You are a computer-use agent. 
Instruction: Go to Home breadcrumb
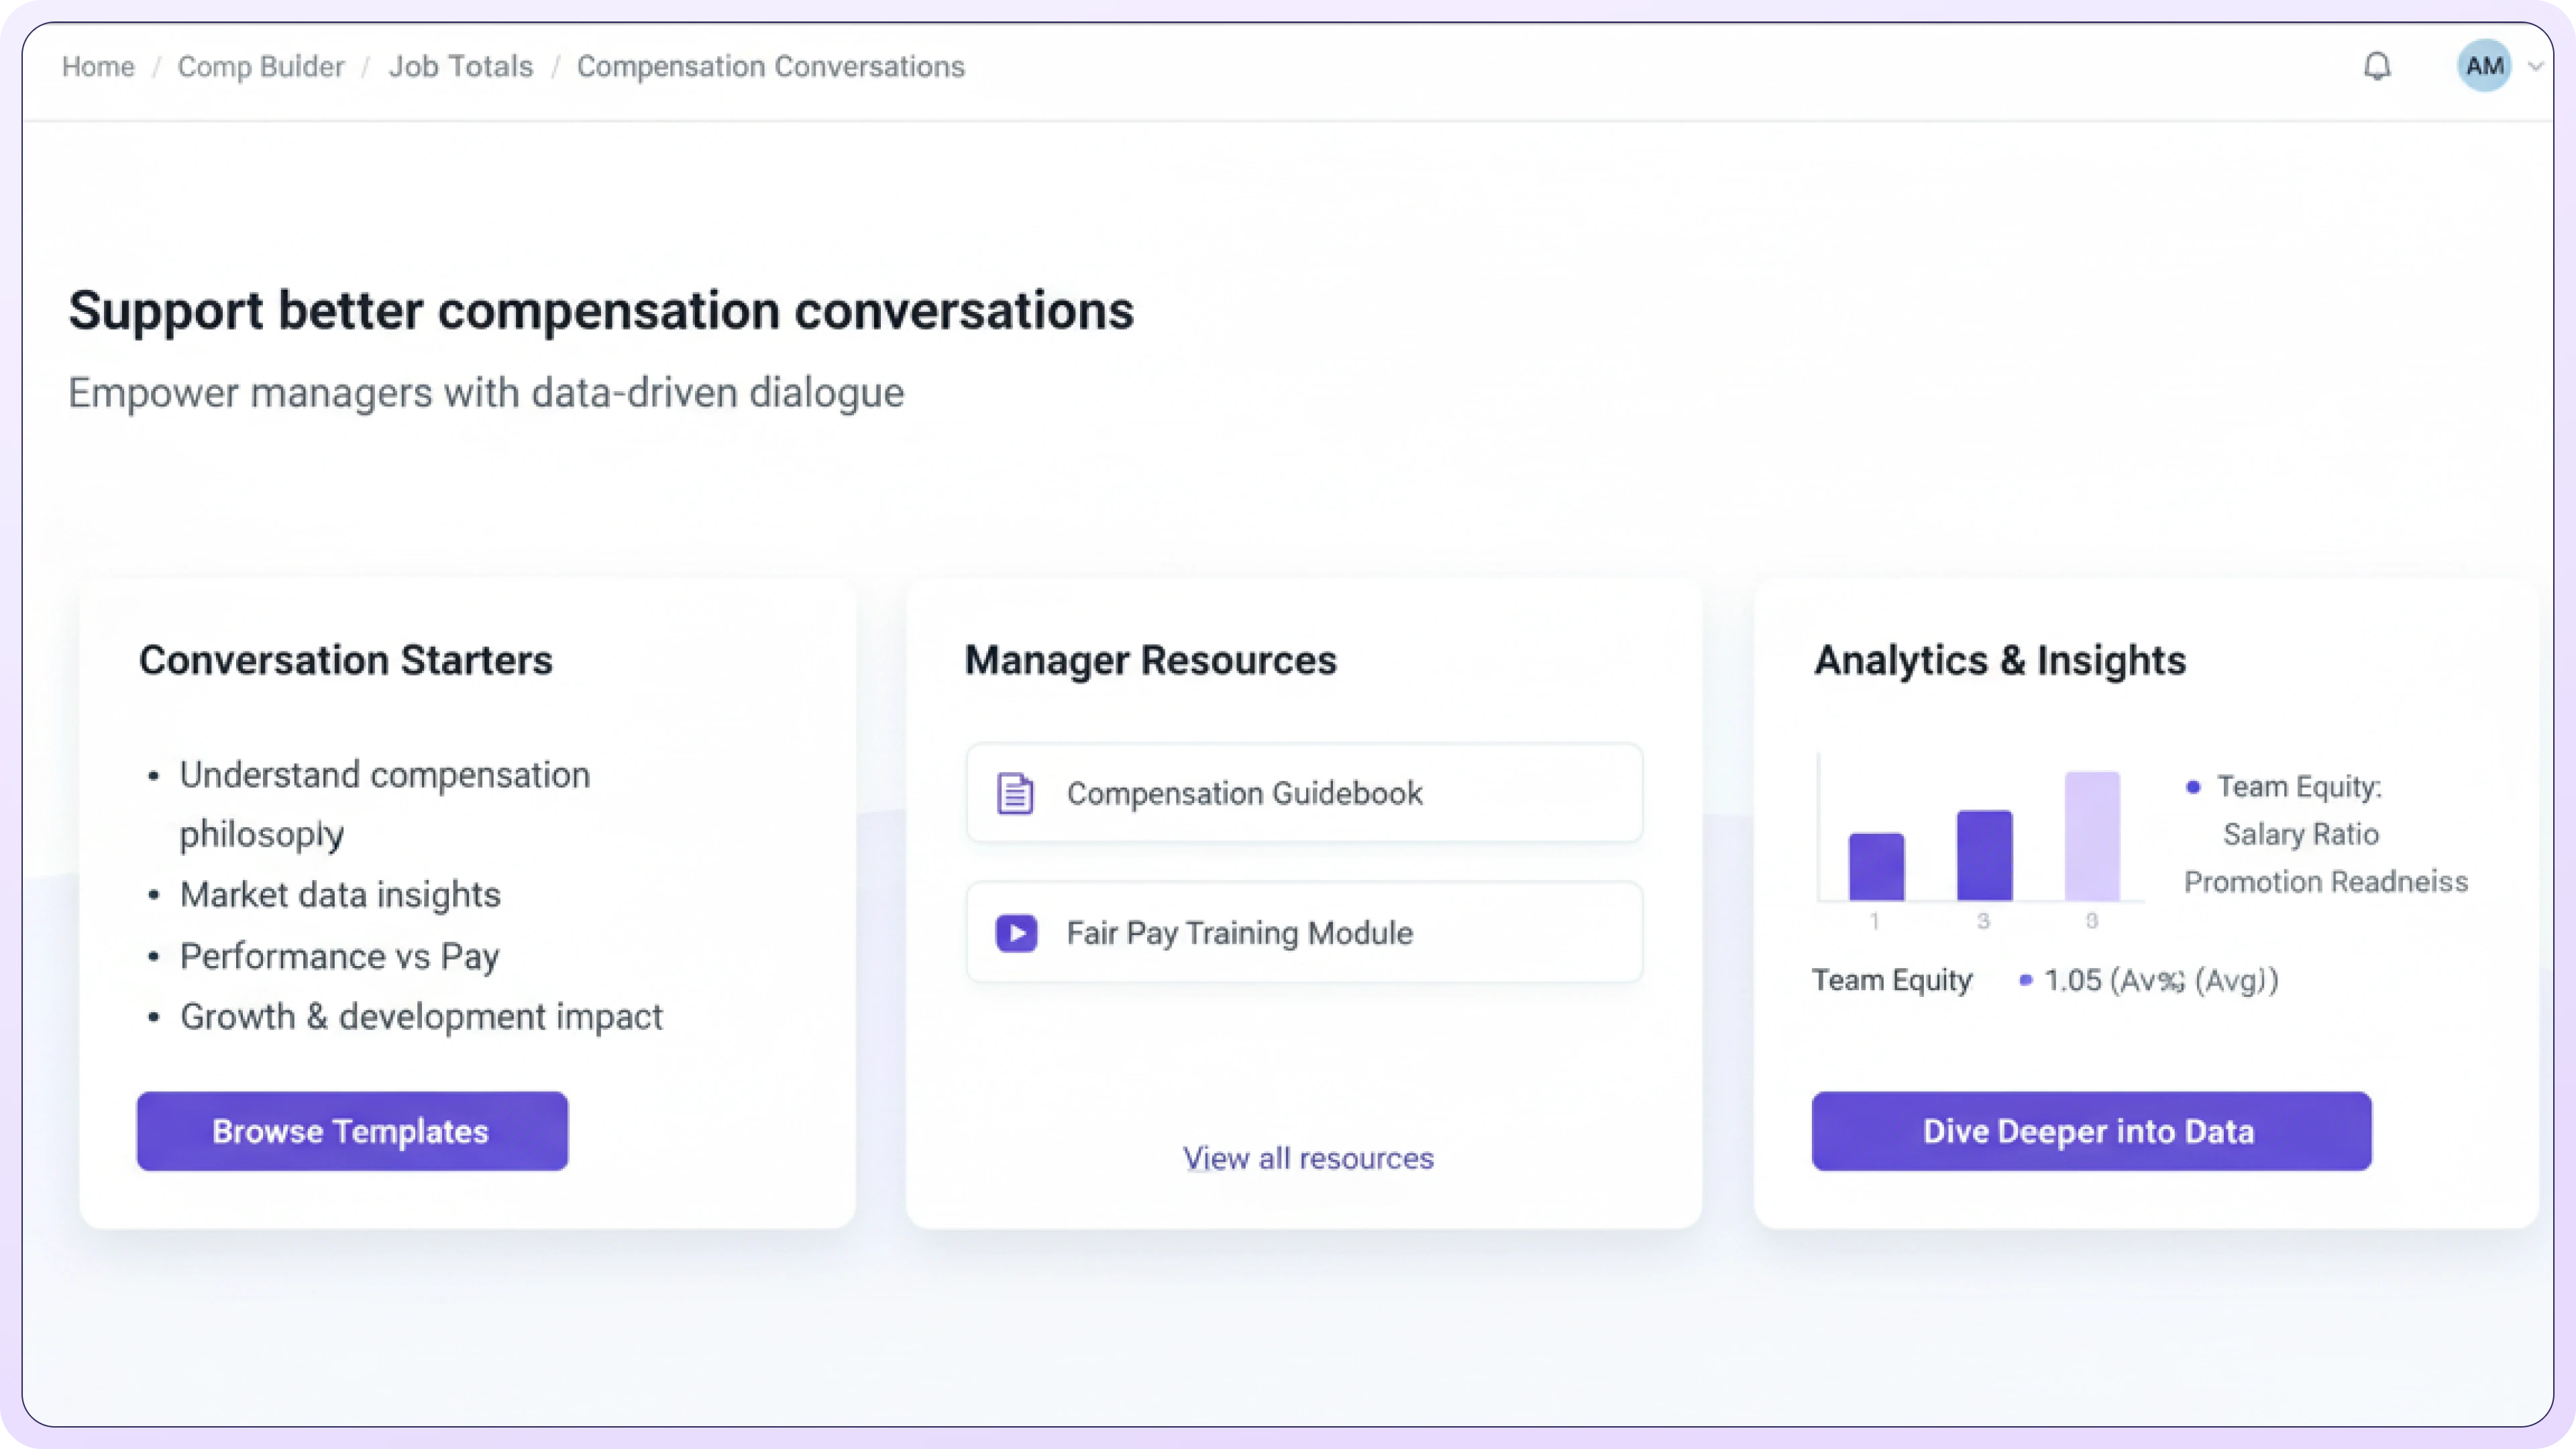pyautogui.click(x=98, y=67)
